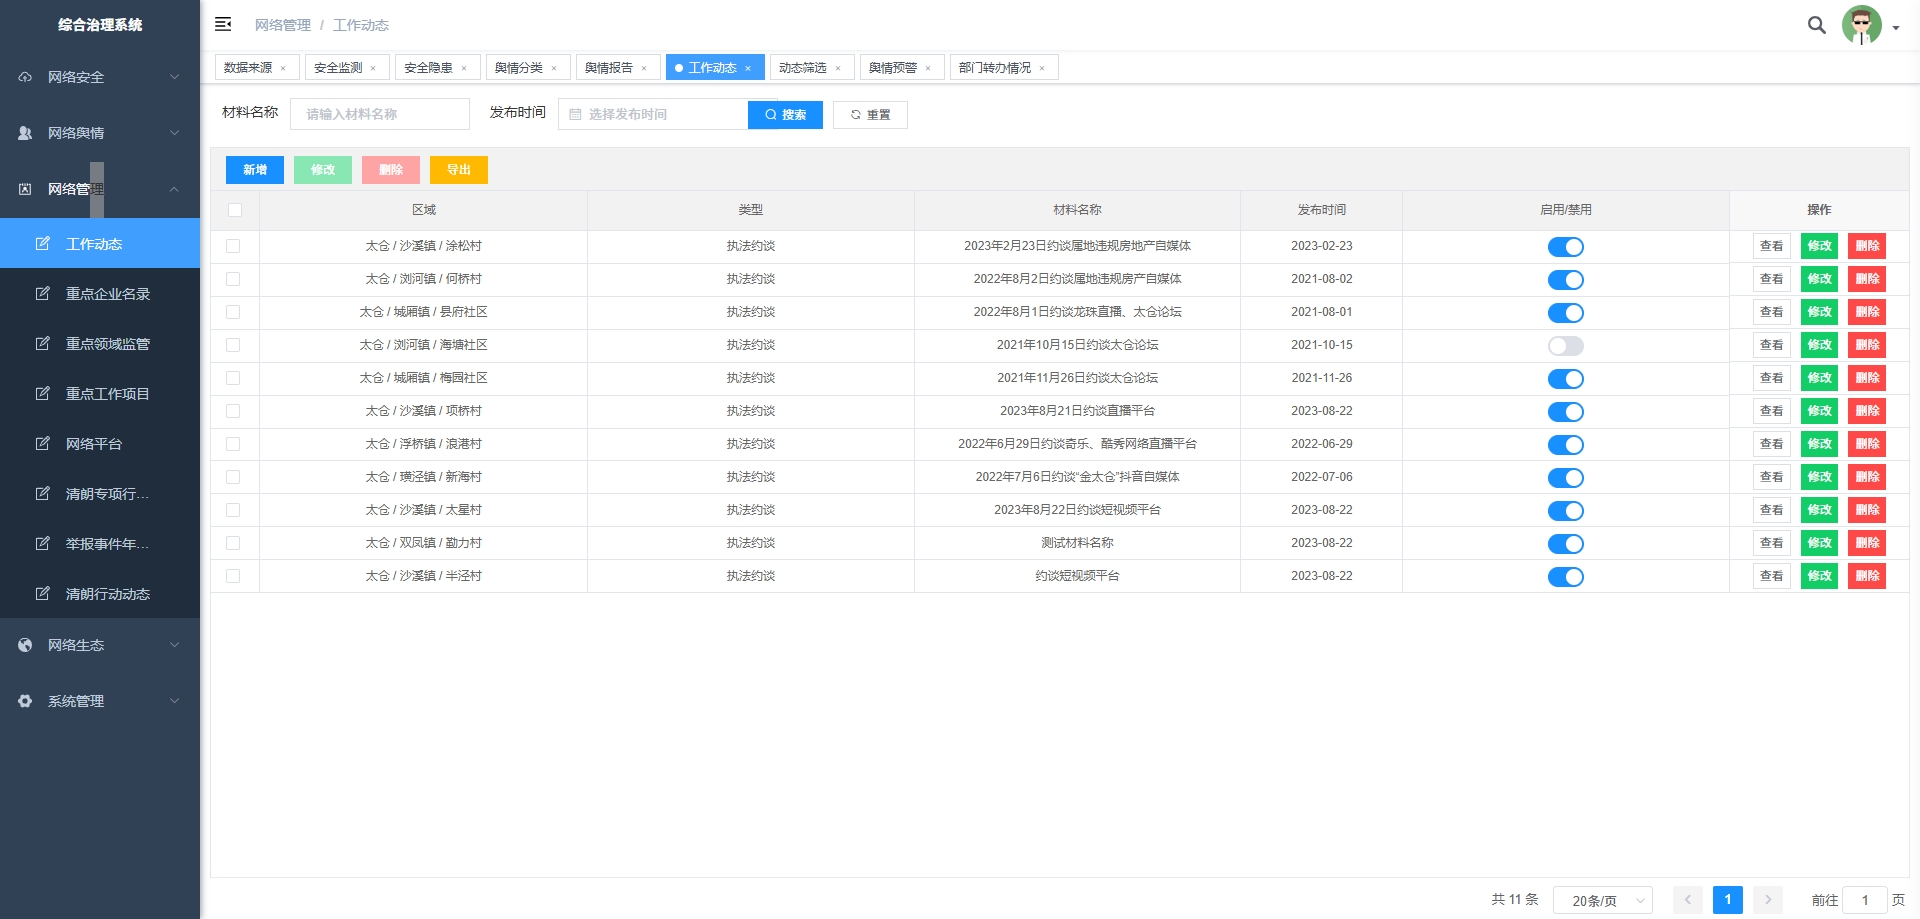Expand the 网络舆情 menu

point(100,133)
